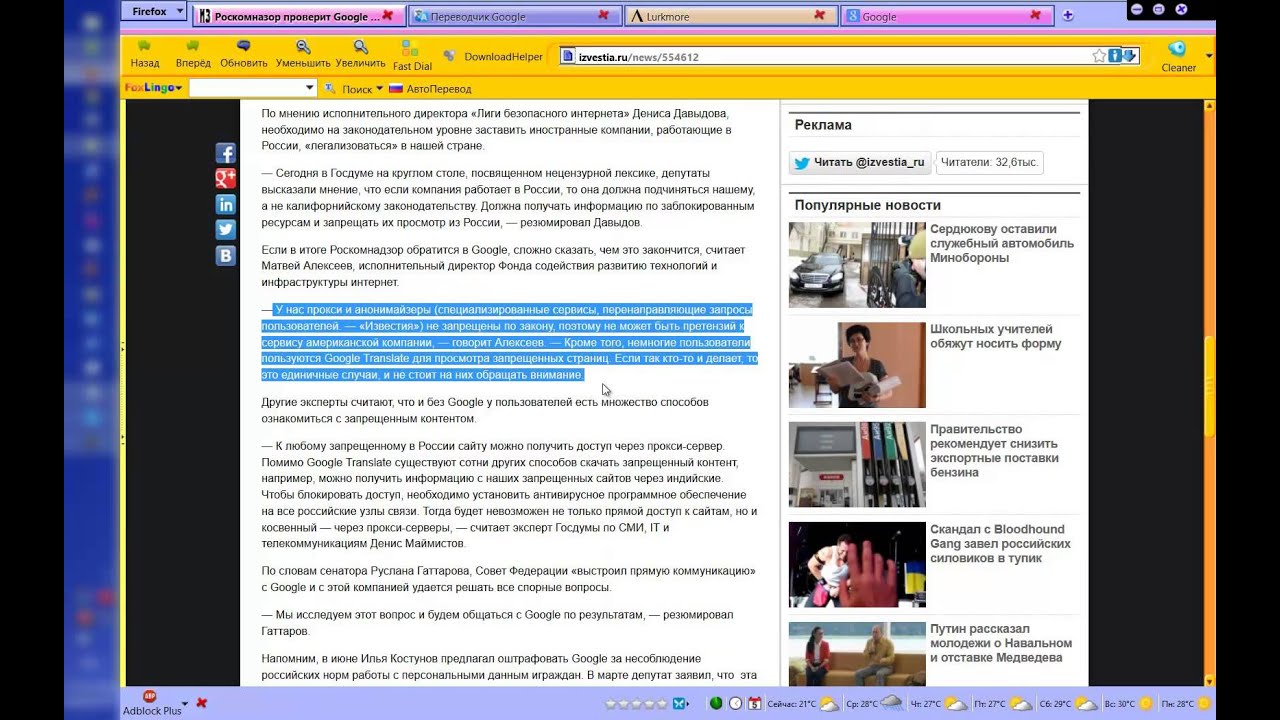The image size is (1280, 720).
Task: Click the fuel pump nozzles thumbnail
Action: [857, 464]
